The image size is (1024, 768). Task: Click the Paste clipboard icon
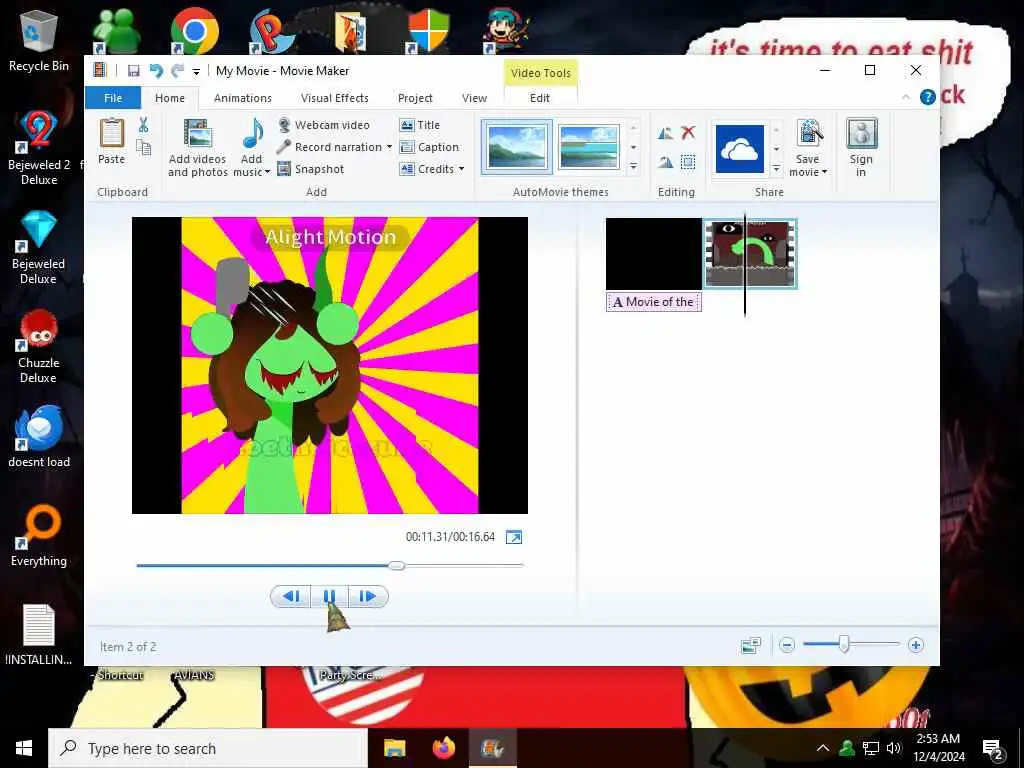tap(112, 134)
